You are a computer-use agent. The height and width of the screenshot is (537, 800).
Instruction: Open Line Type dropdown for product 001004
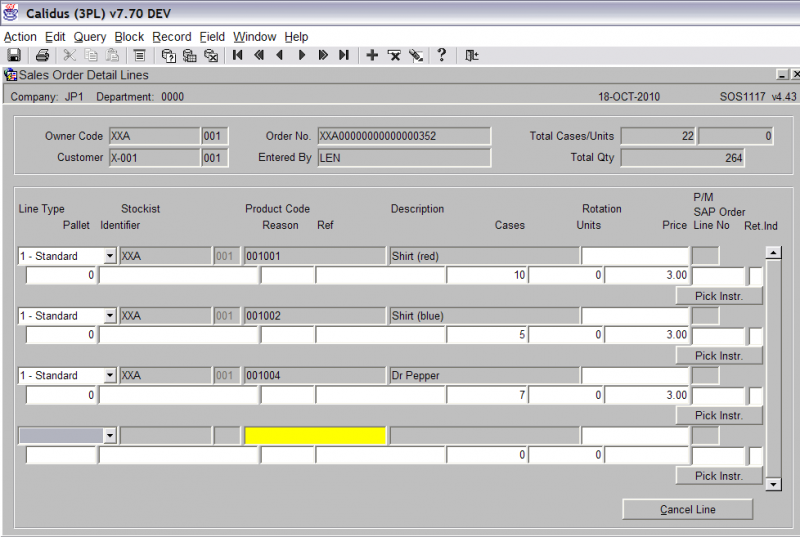coord(110,375)
